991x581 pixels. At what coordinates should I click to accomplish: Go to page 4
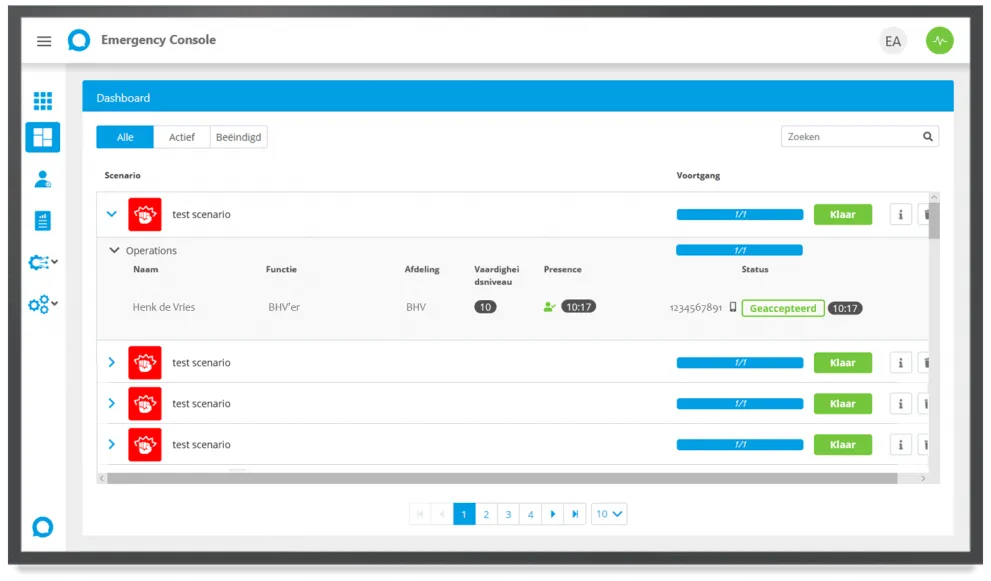pyautogui.click(x=530, y=514)
